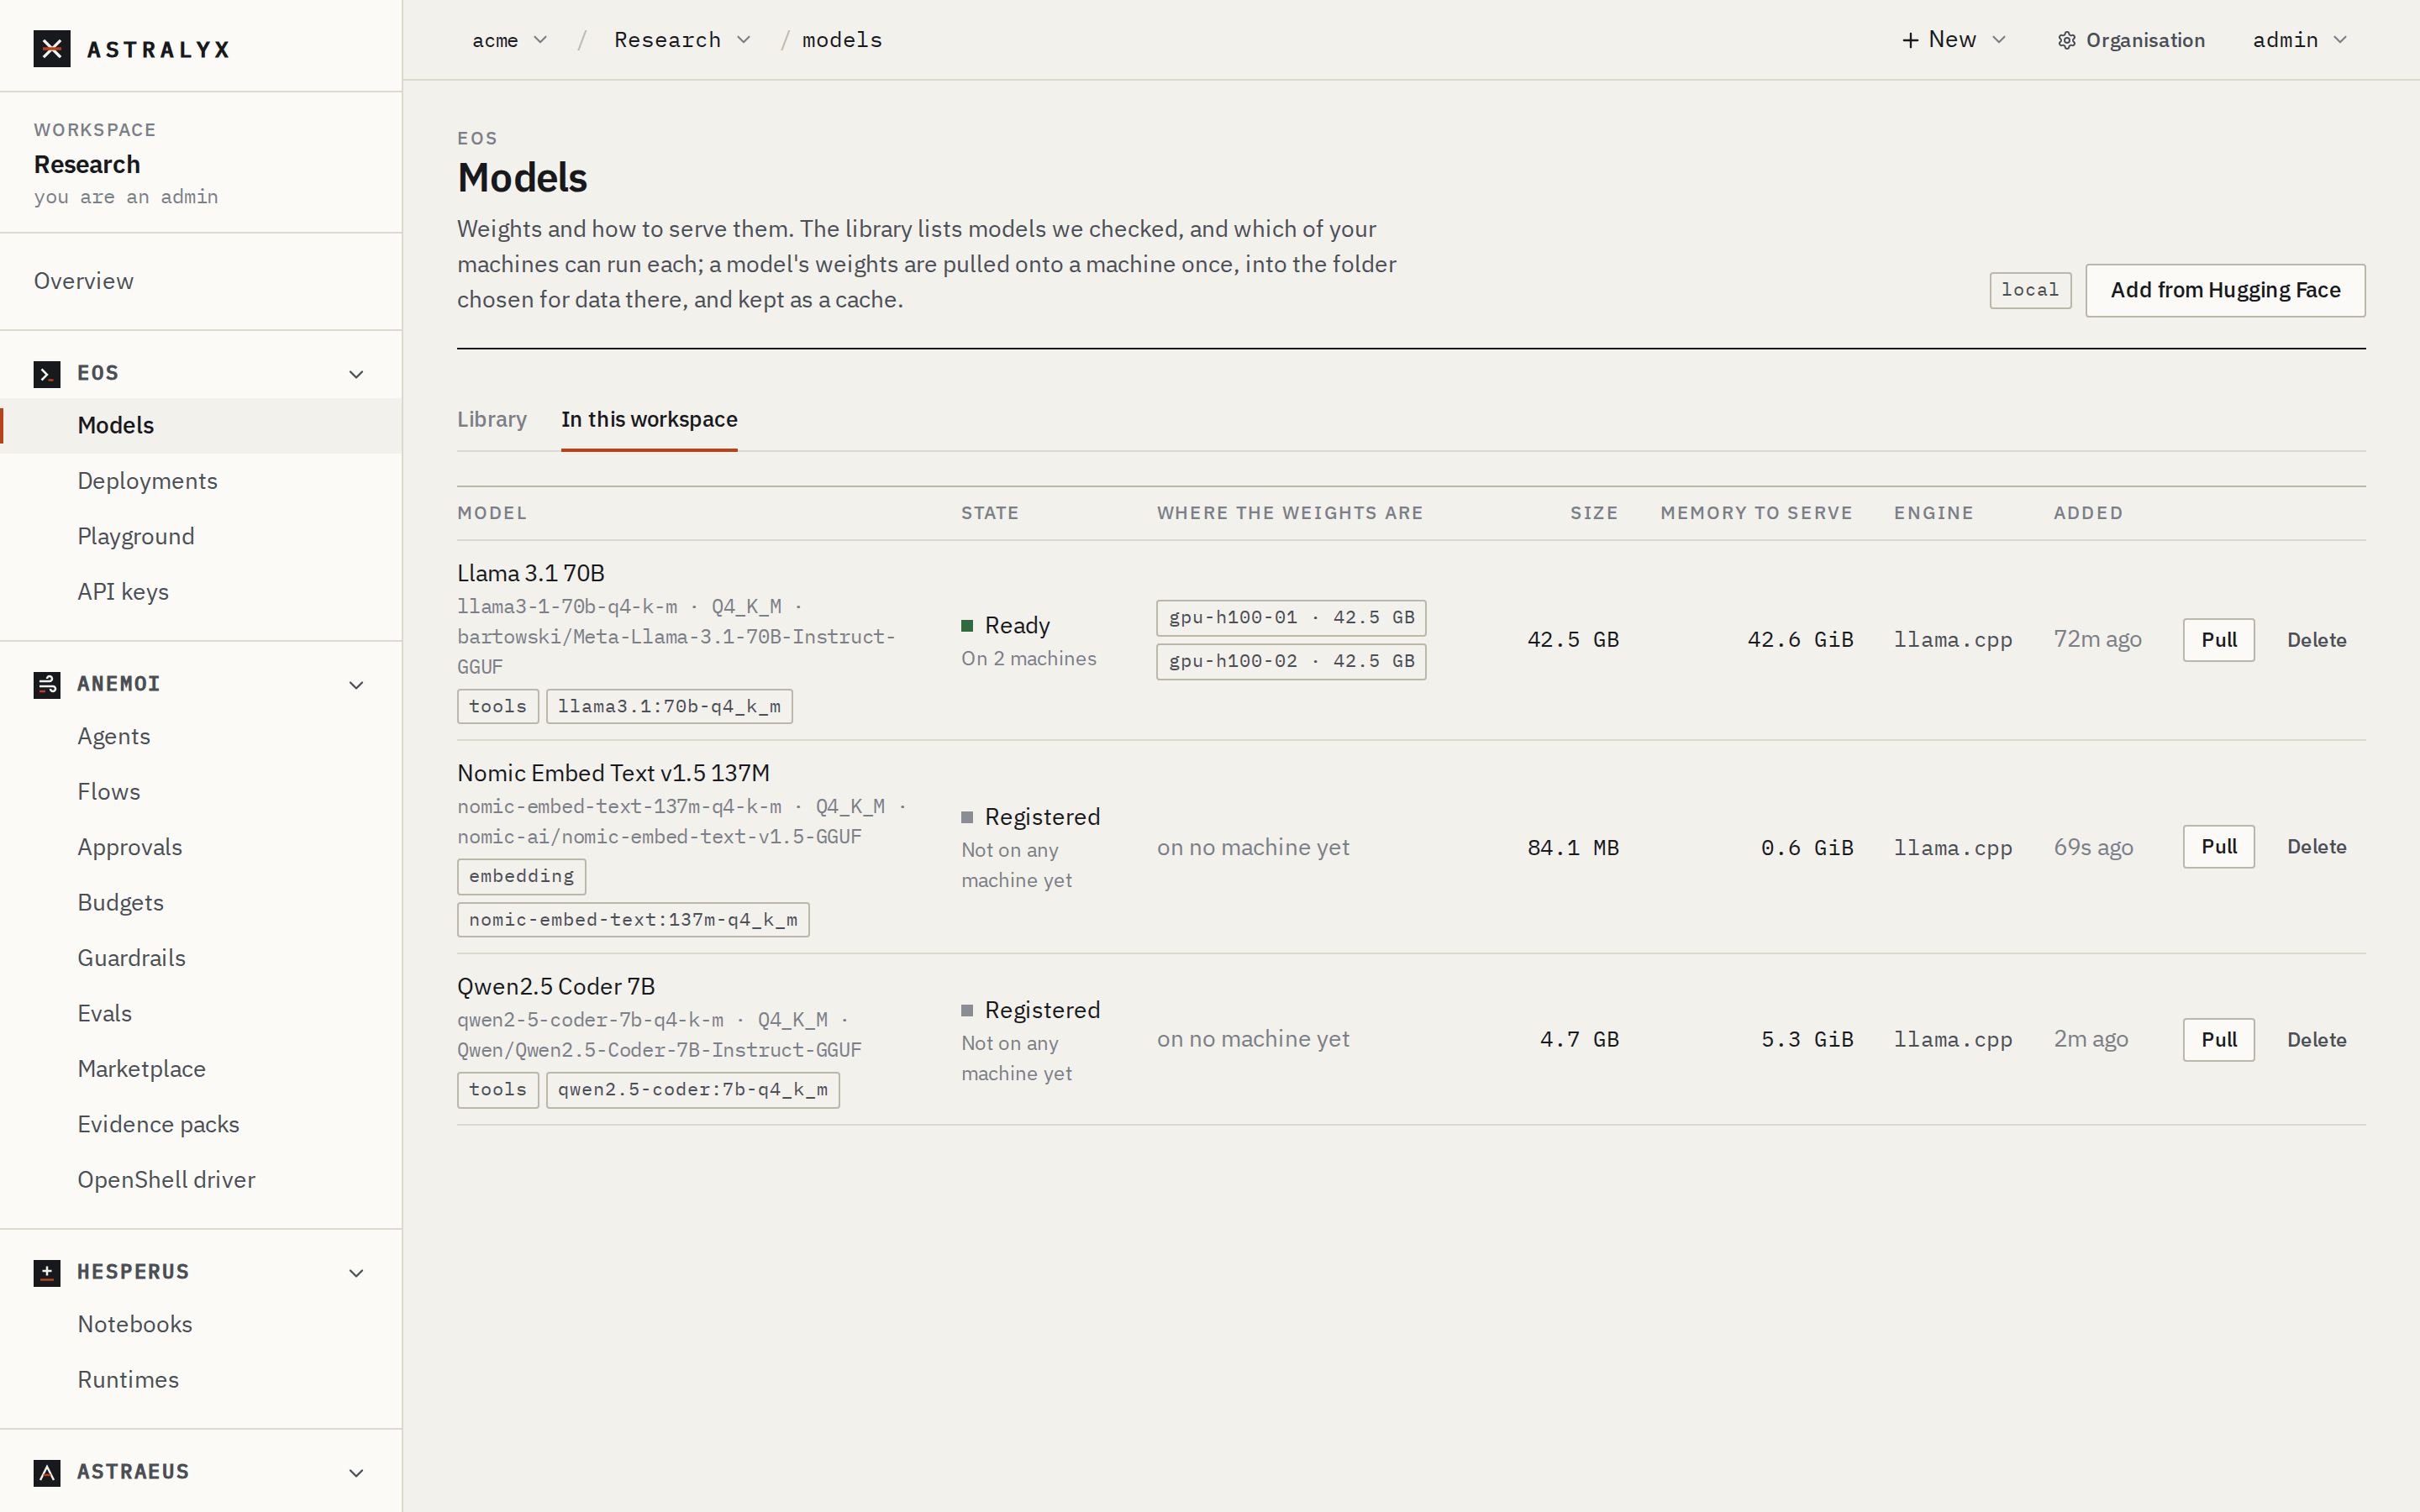This screenshot has width=2420, height=1512.
Task: Click the Astralyx logo icon
Action: [x=52, y=48]
